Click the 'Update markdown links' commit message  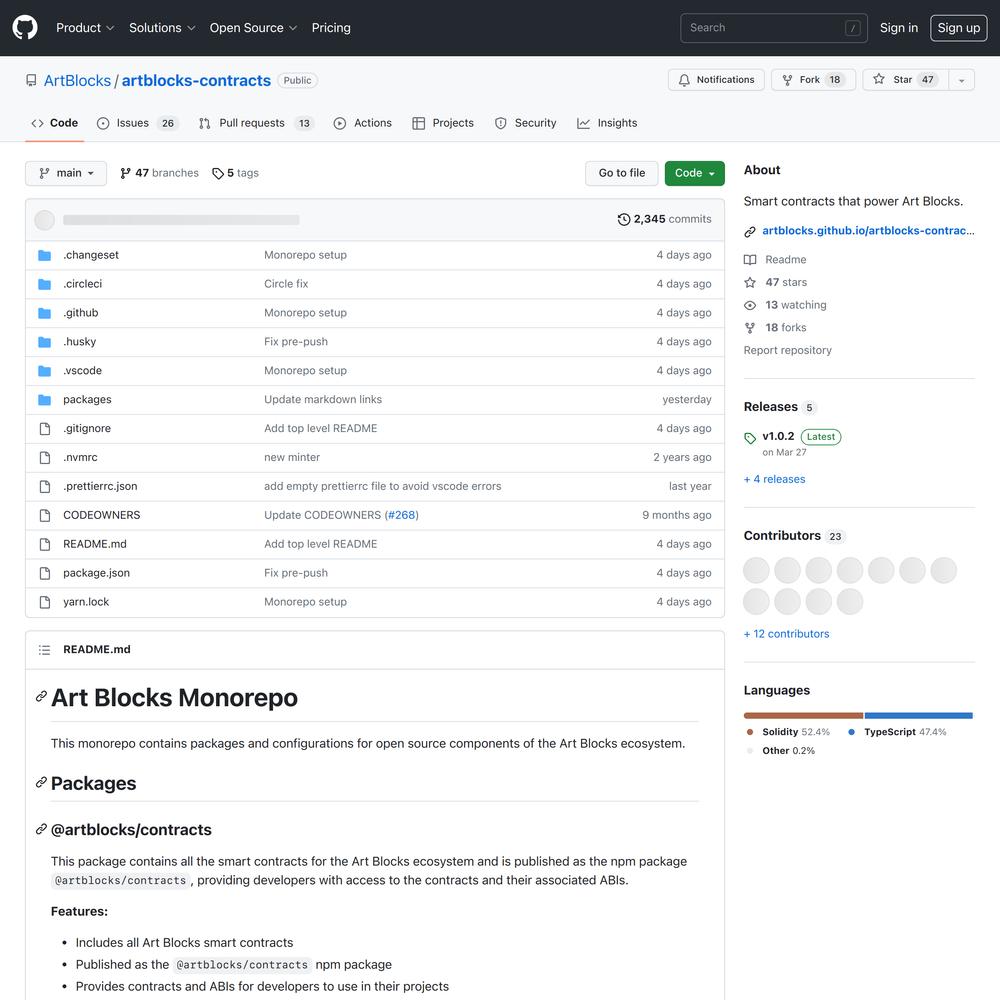coord(323,399)
